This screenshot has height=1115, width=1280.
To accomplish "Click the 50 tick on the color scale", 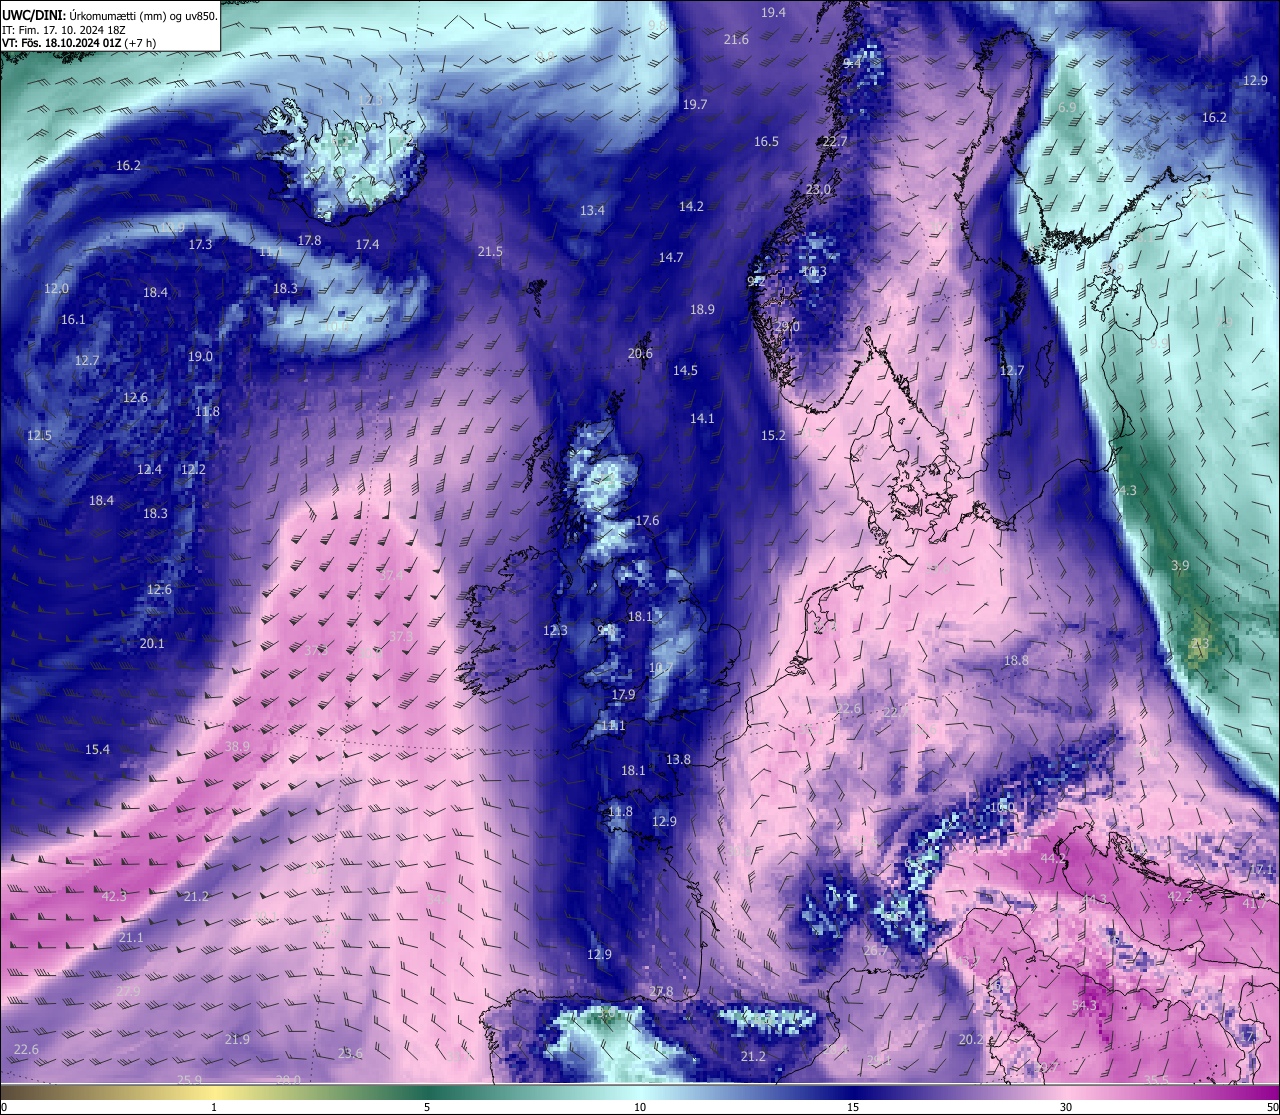I will (1272, 1107).
